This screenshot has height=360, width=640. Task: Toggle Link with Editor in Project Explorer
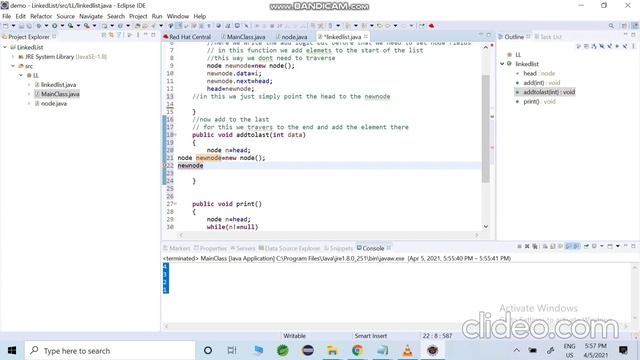coord(111,36)
